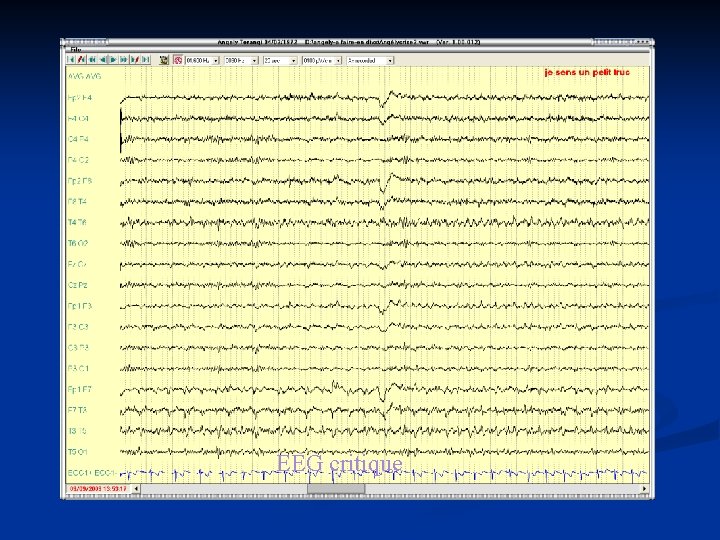
Task: Select the ECG channel label
Action: tap(92, 473)
